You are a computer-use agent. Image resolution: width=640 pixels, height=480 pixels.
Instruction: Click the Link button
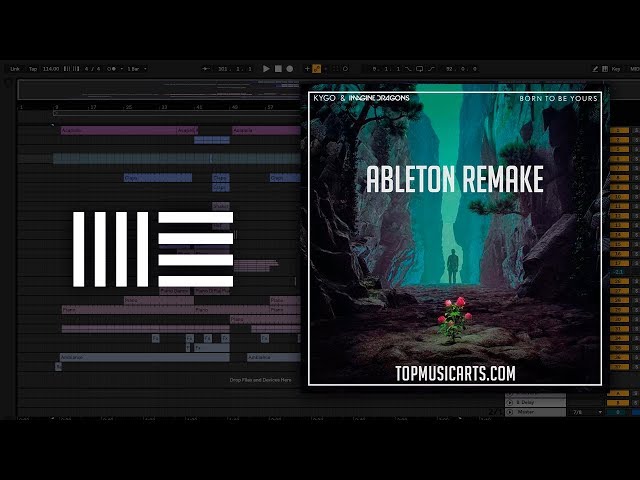pyautogui.click(x=15, y=69)
